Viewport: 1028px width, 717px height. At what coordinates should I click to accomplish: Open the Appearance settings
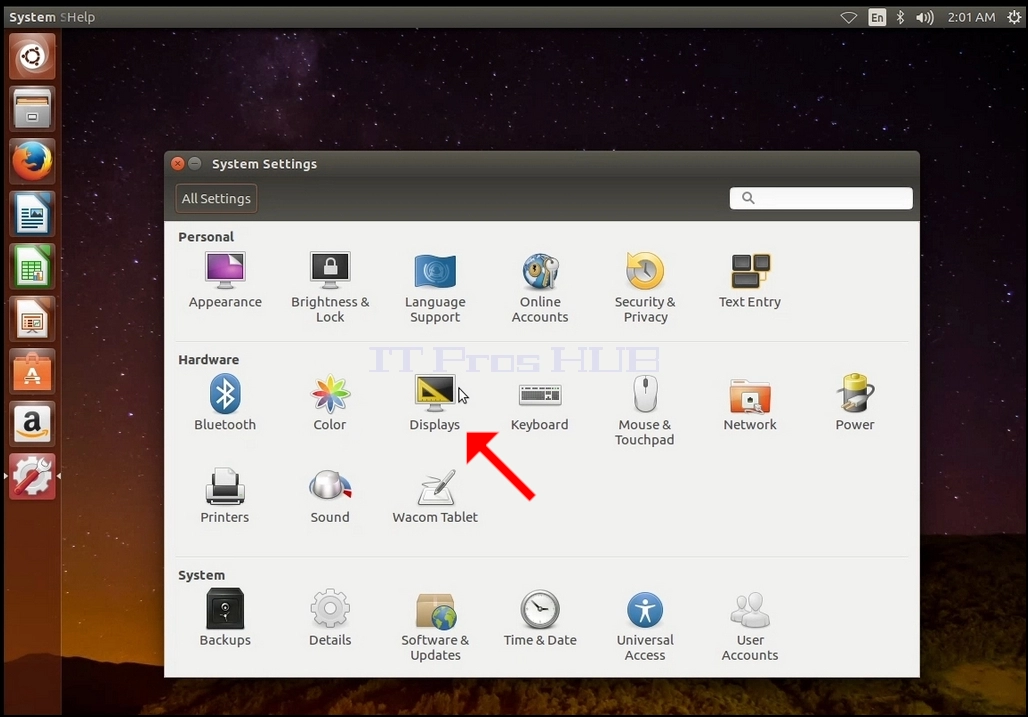click(x=225, y=280)
